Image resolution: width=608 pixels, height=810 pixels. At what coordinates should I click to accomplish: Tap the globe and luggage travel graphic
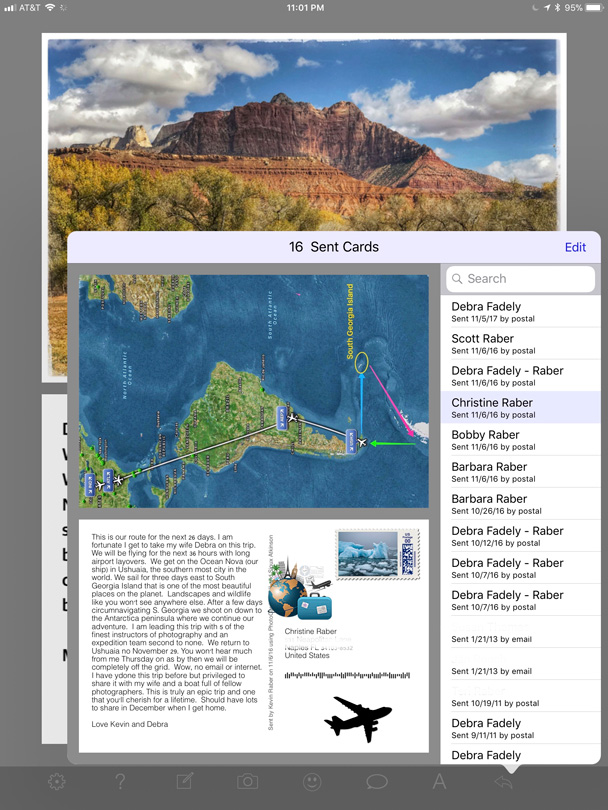(x=300, y=588)
